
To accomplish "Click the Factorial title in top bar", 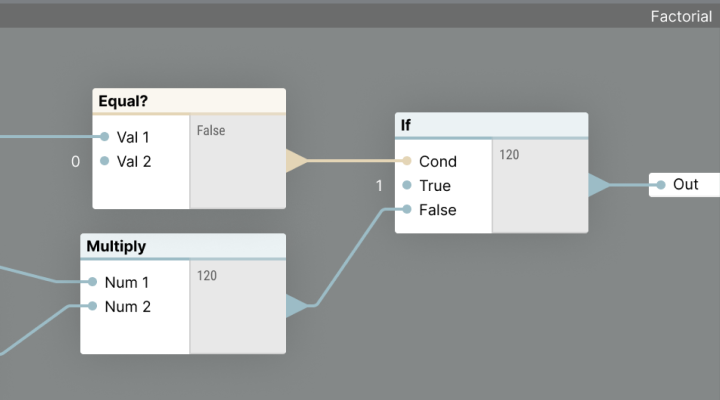I will pos(680,16).
